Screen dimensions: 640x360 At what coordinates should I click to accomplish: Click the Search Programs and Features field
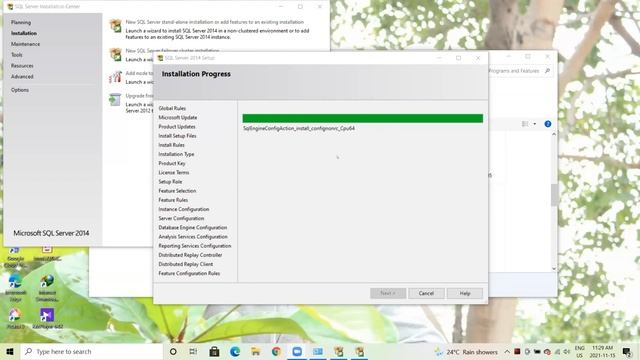[x=520, y=71]
